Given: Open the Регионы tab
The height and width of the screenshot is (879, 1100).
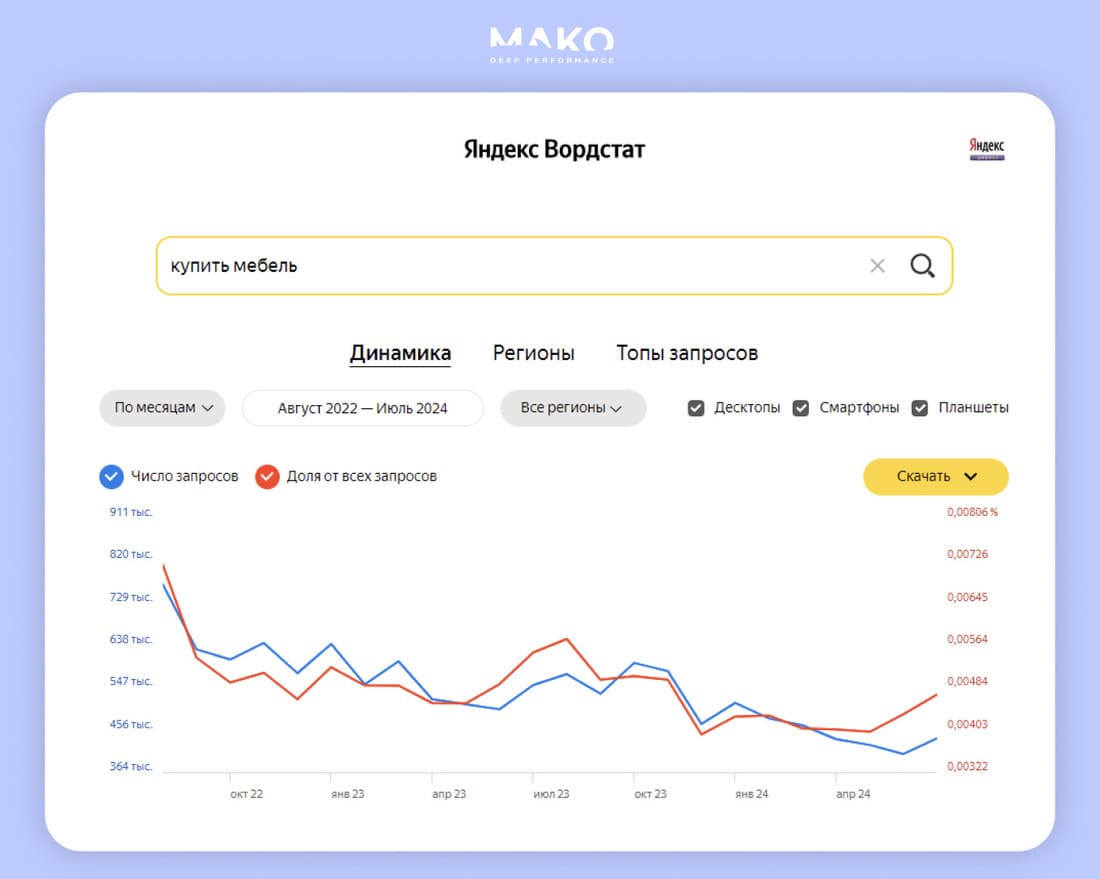Looking at the screenshot, I should tap(533, 353).
